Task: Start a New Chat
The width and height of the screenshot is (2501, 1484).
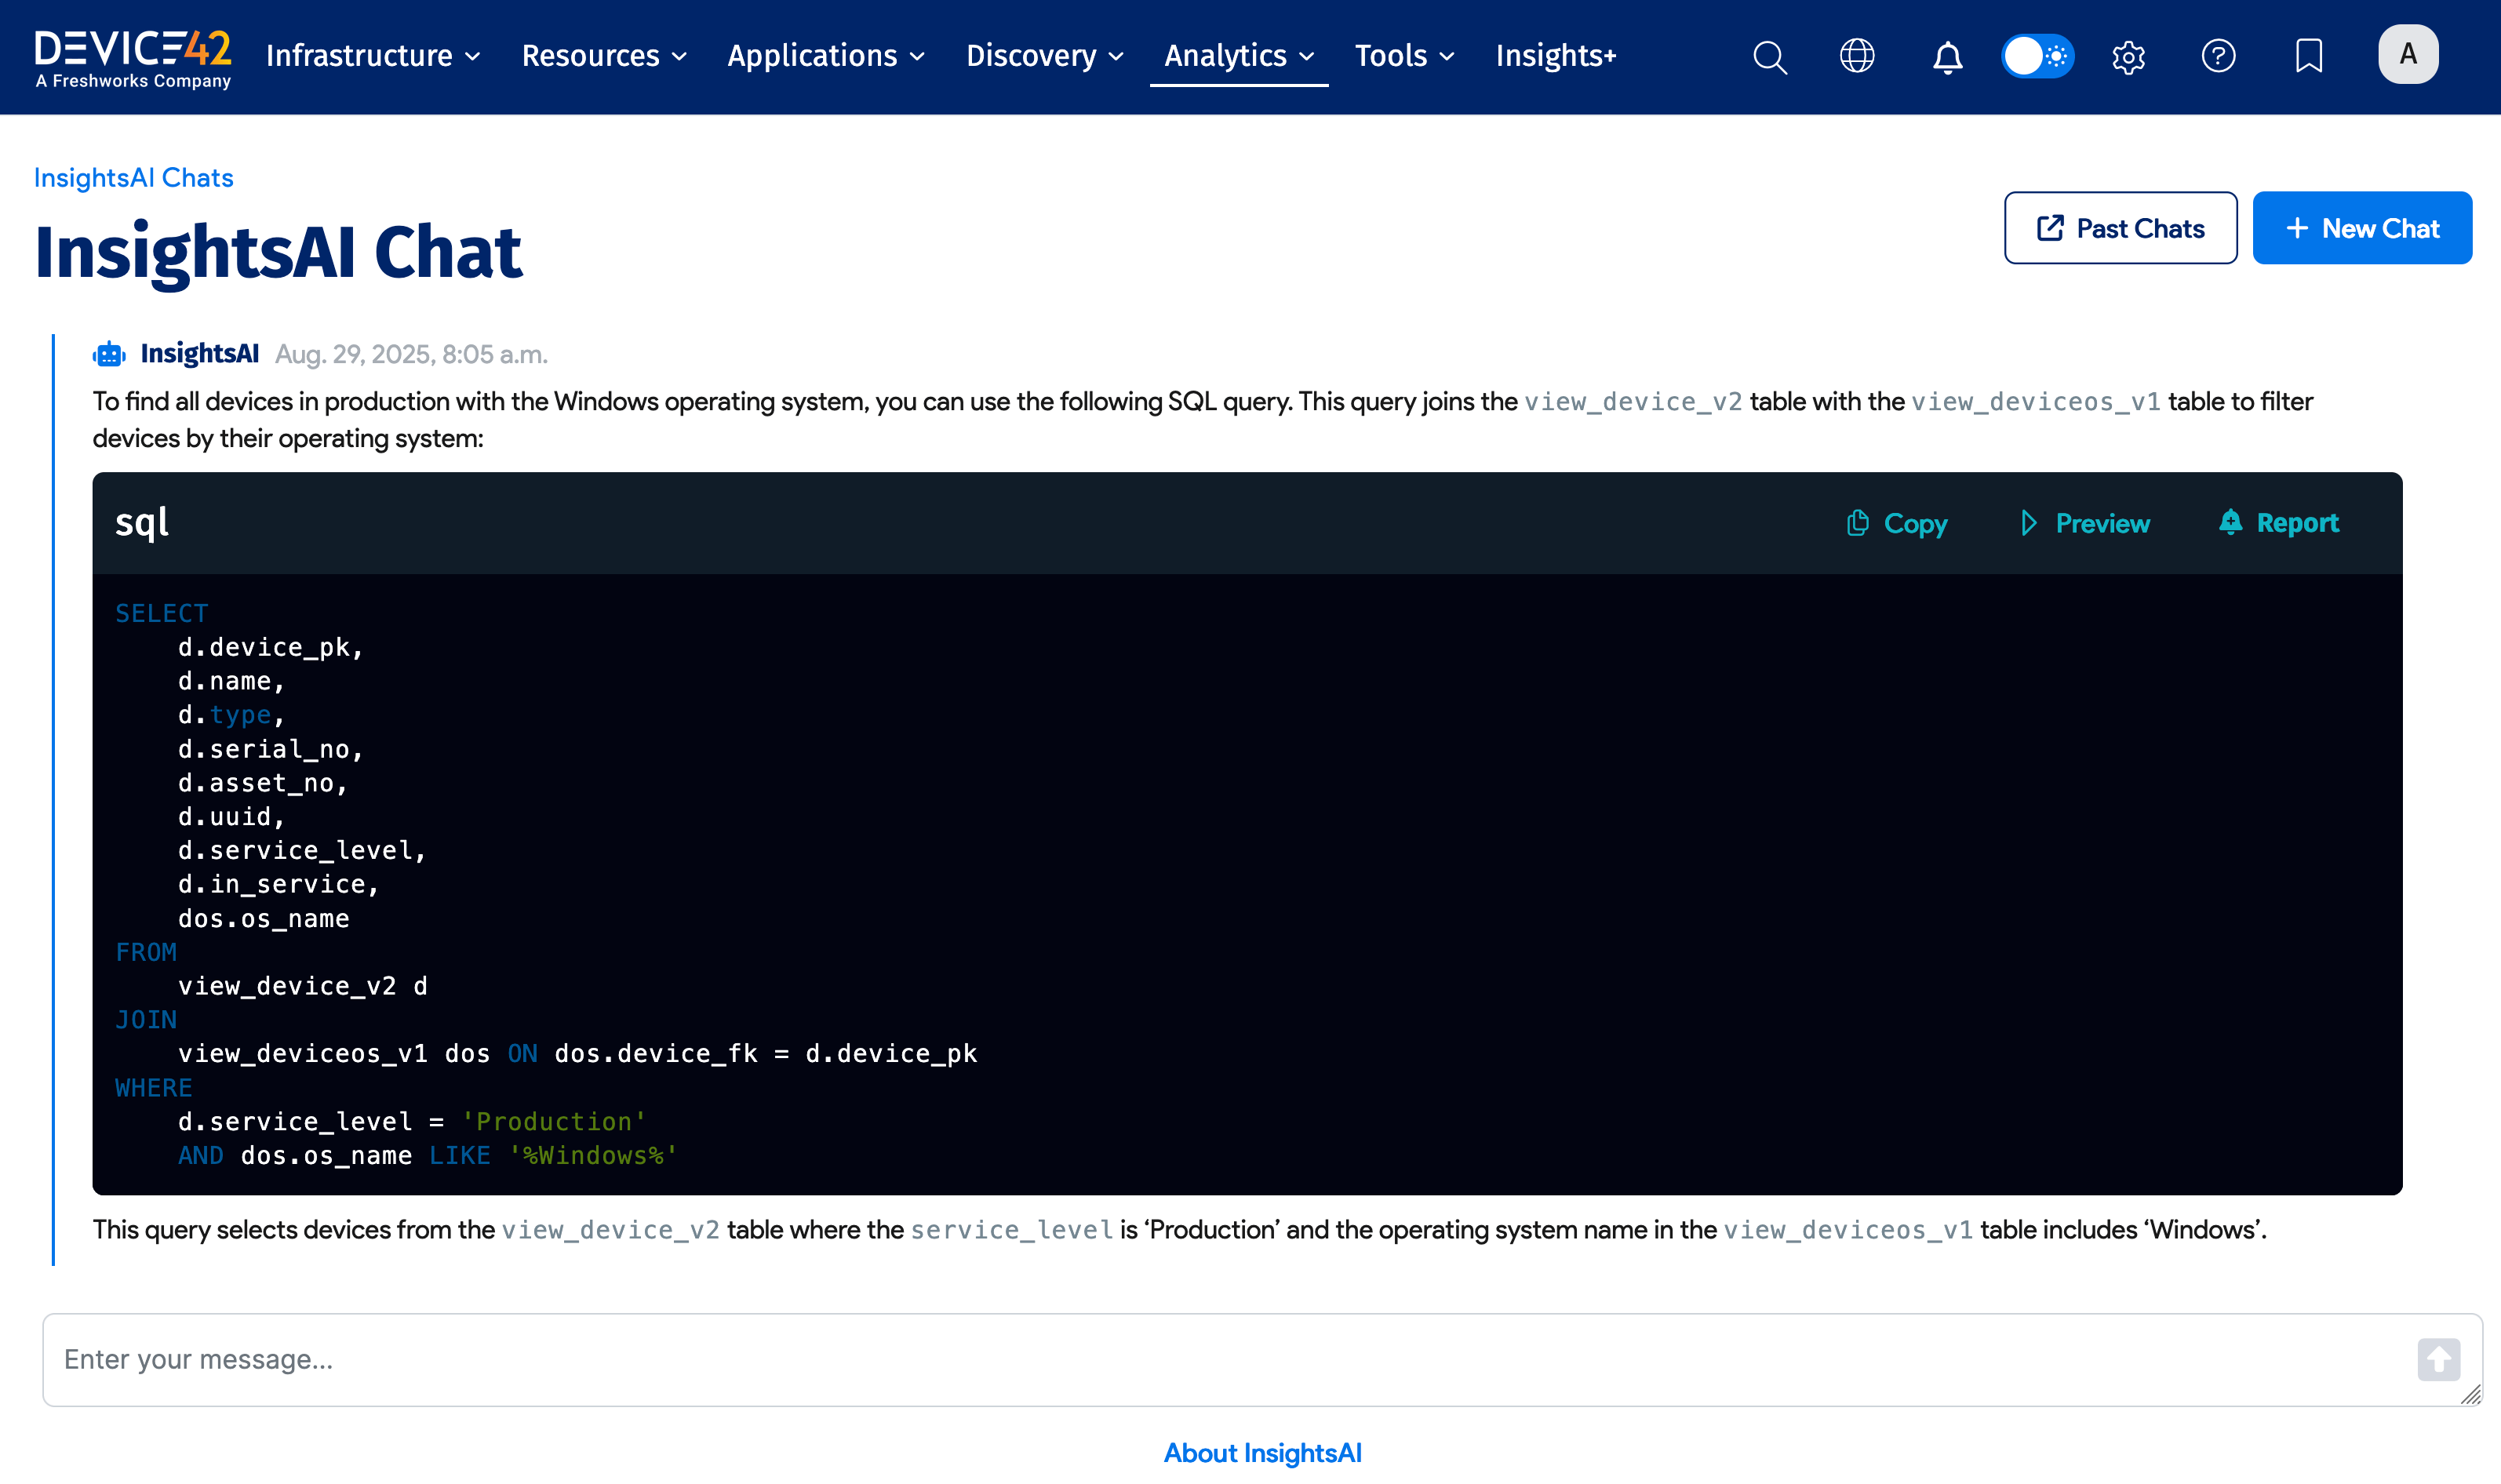Action: pos(2361,228)
